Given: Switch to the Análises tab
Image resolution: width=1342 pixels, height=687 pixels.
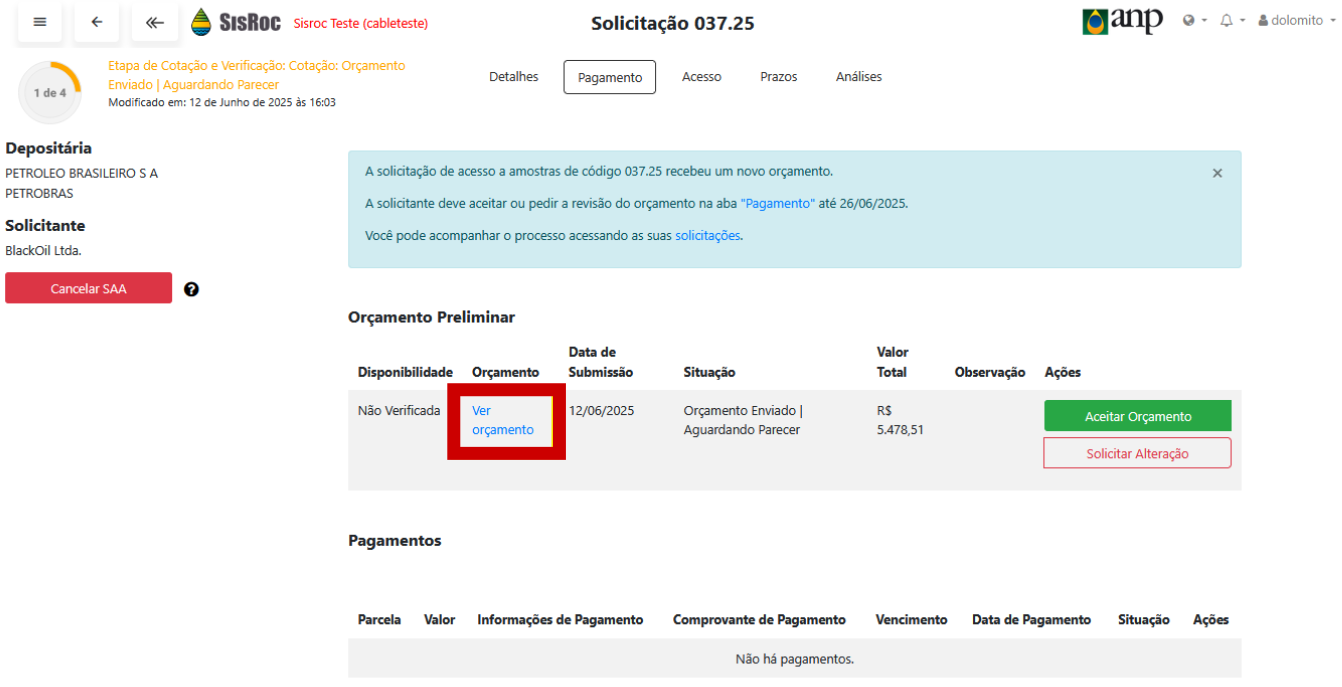Looking at the screenshot, I should click(858, 77).
